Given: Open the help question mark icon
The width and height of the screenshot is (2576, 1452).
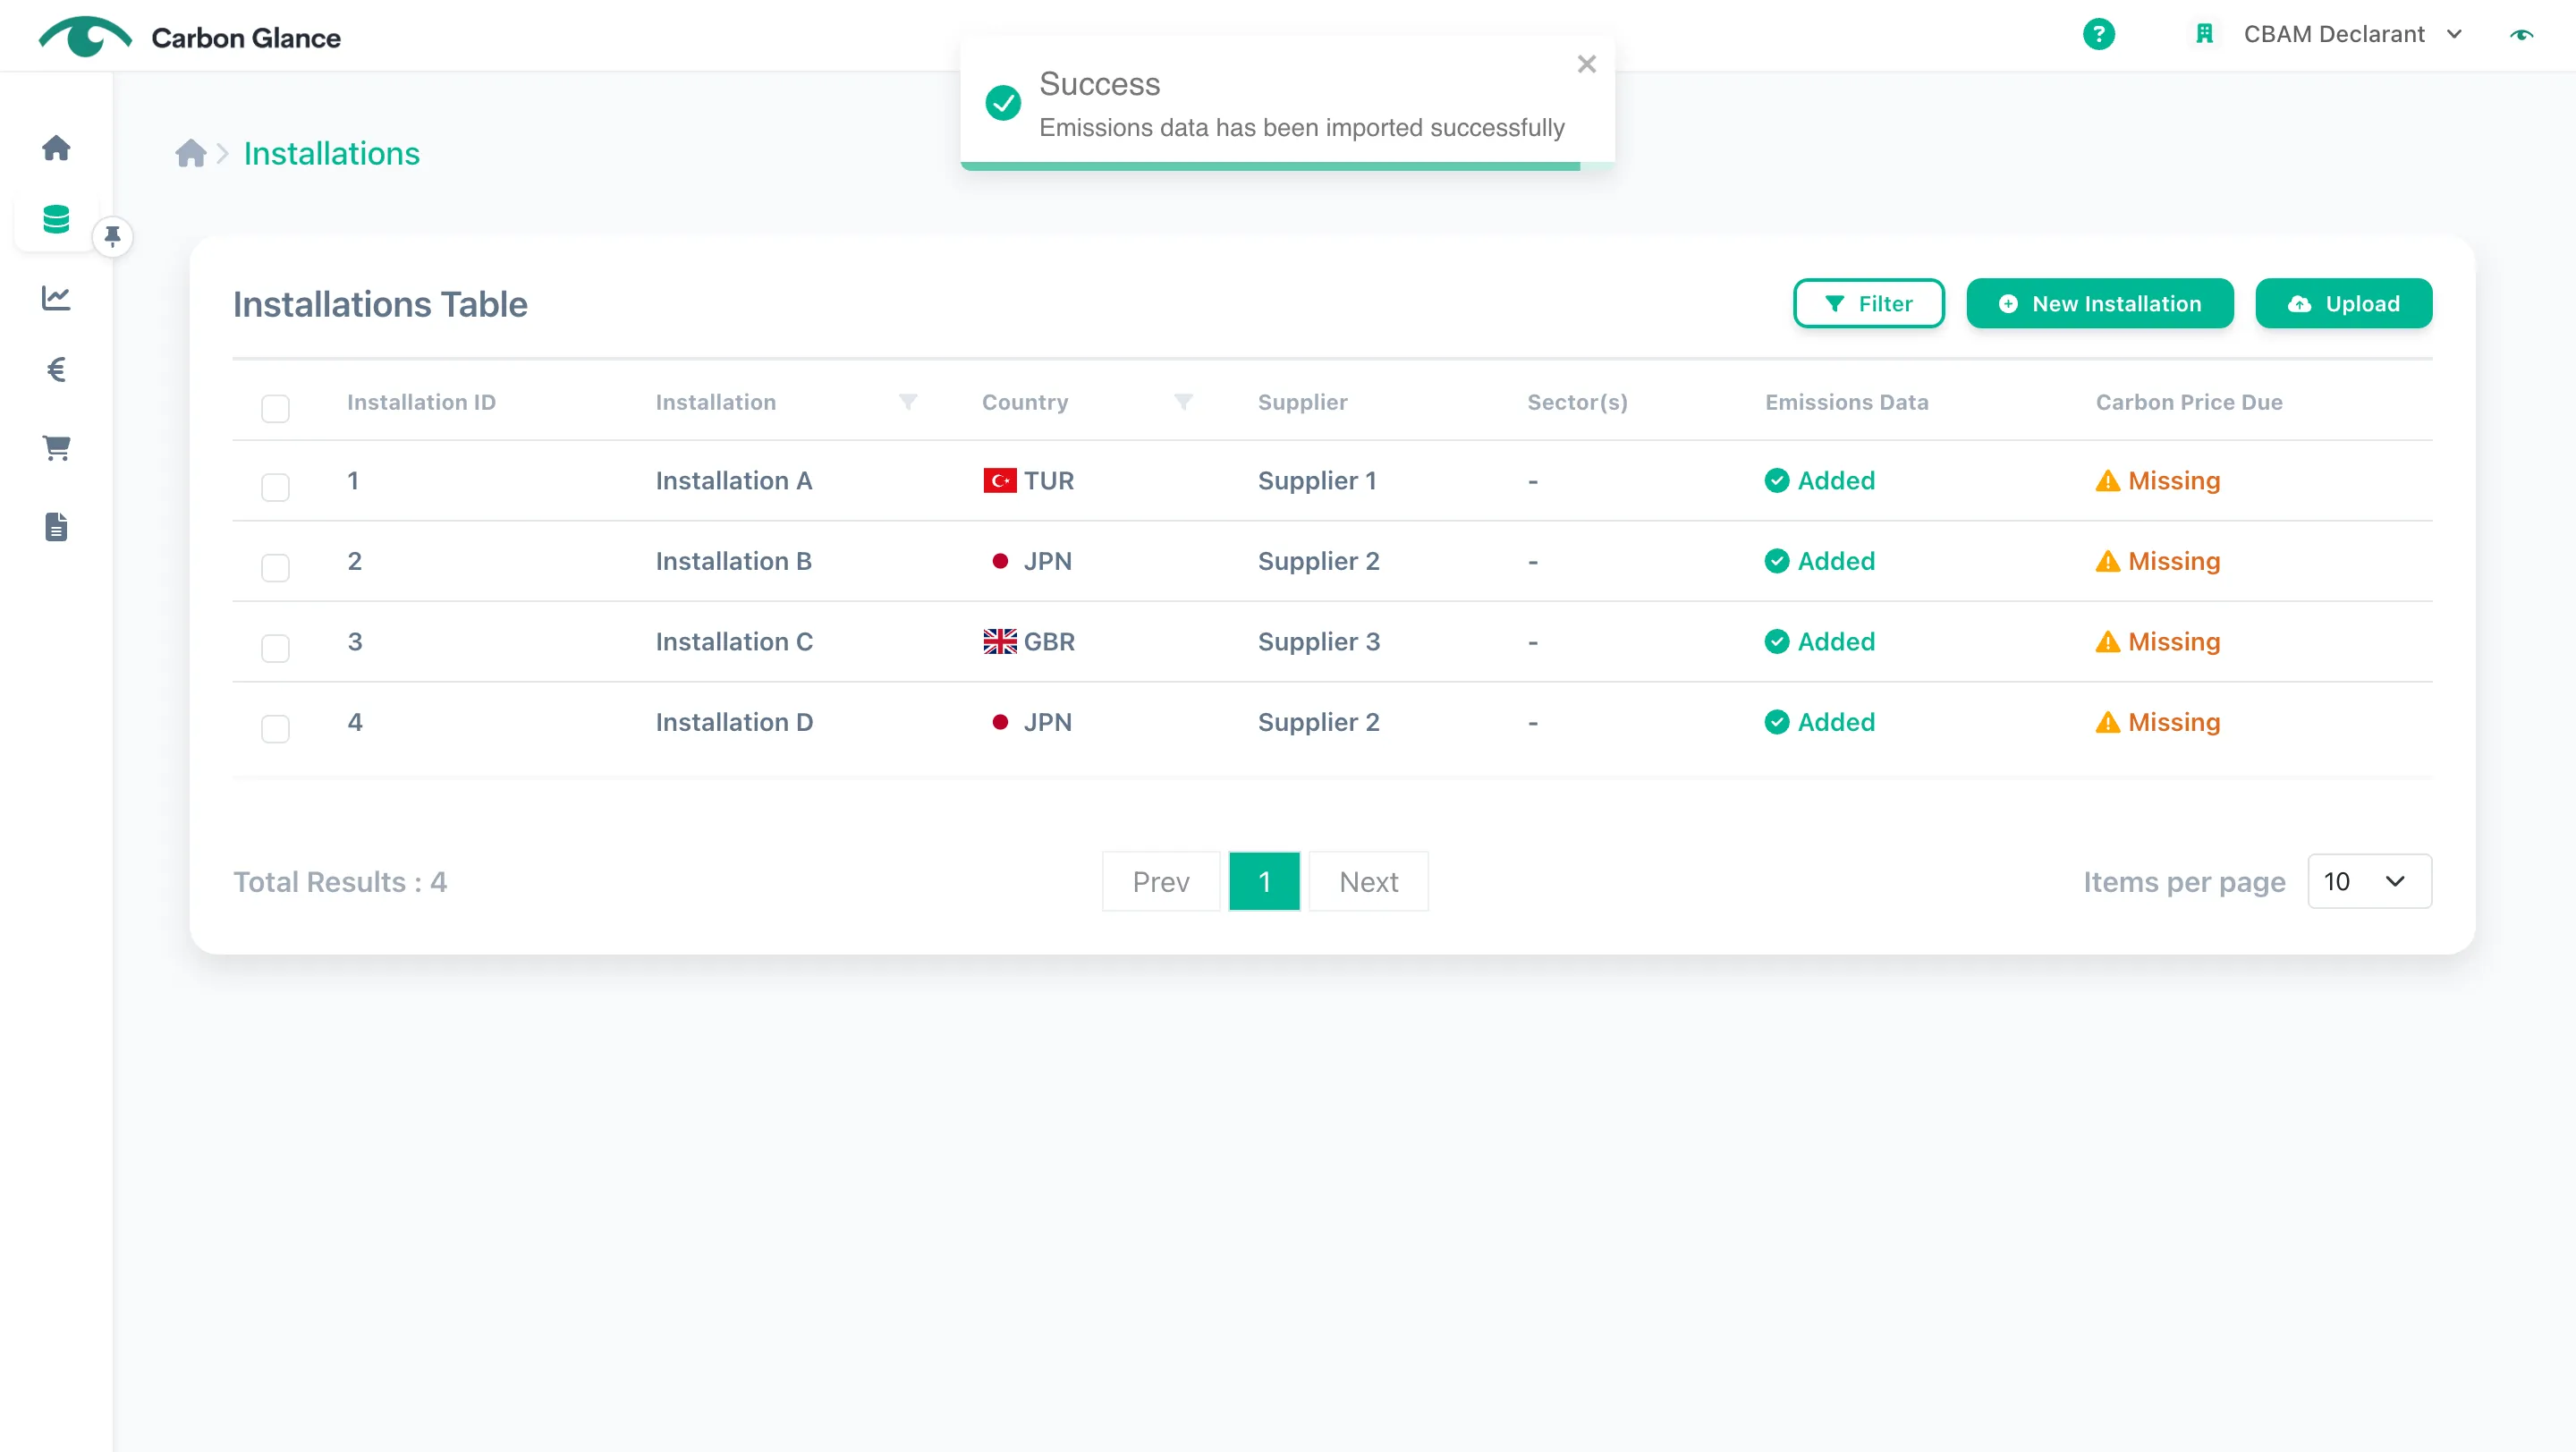Looking at the screenshot, I should [2098, 34].
